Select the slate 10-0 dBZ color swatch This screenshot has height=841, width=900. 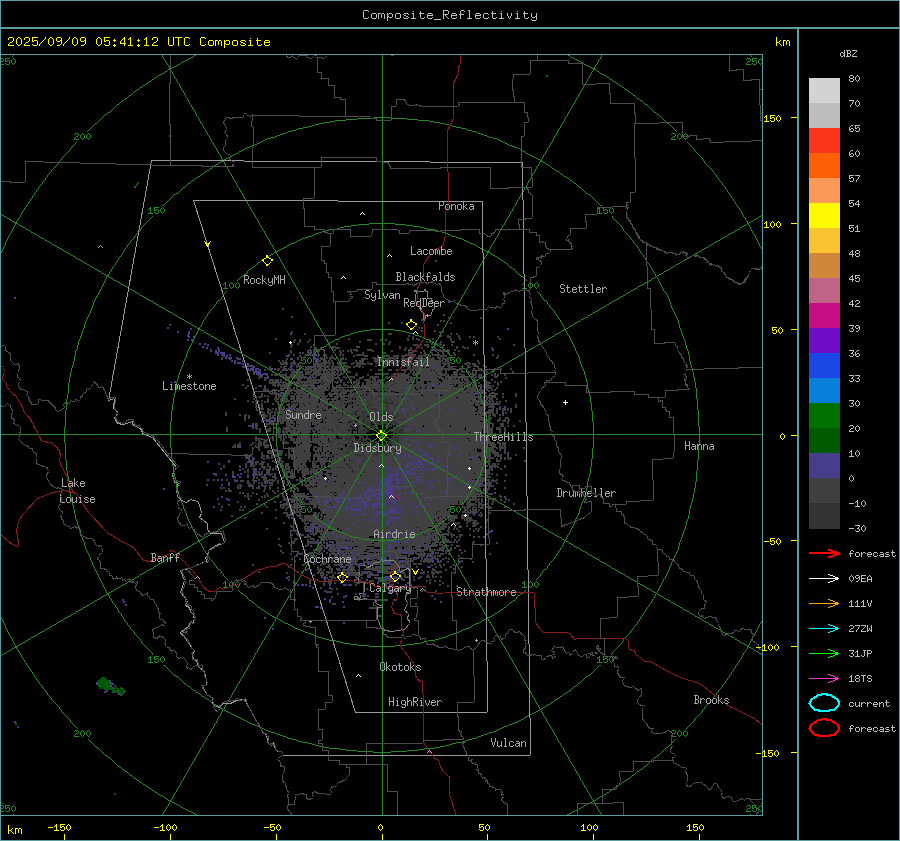[x=824, y=466]
